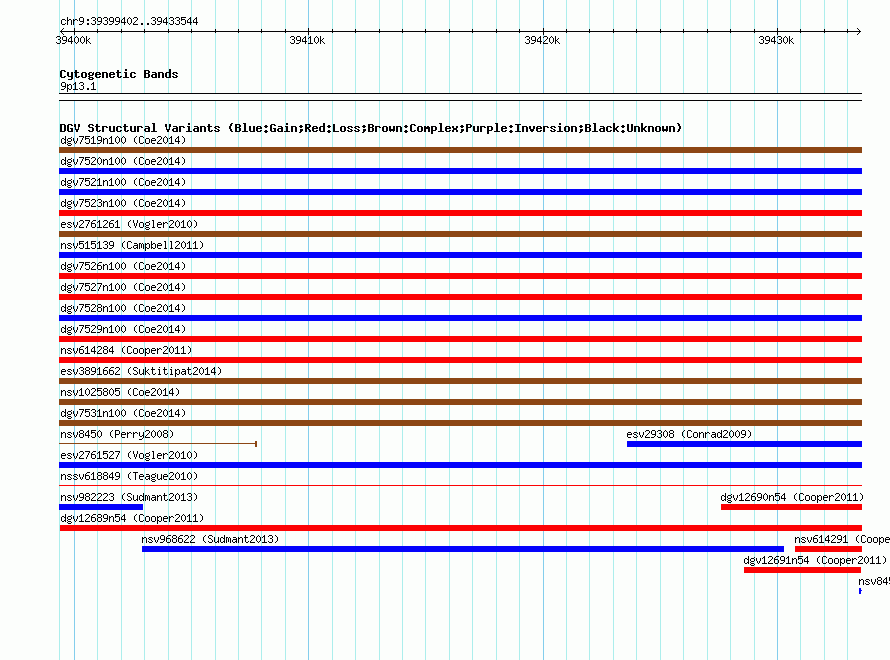Select the blue bar under esv2761527
890x660 pixels.
(460, 465)
